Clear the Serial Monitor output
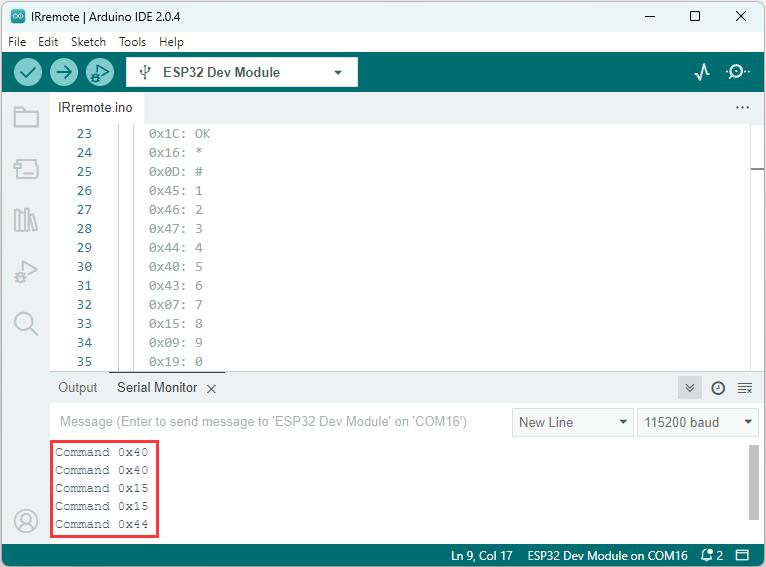 [745, 388]
